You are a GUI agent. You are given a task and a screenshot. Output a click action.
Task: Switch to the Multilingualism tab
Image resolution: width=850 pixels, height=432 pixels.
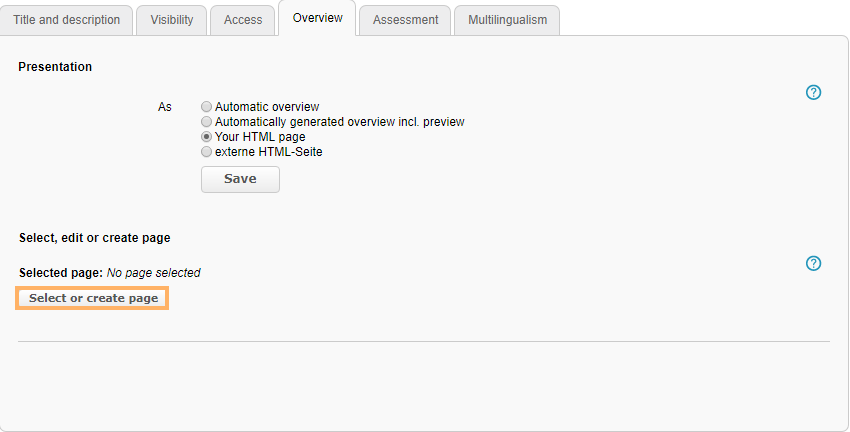(507, 20)
